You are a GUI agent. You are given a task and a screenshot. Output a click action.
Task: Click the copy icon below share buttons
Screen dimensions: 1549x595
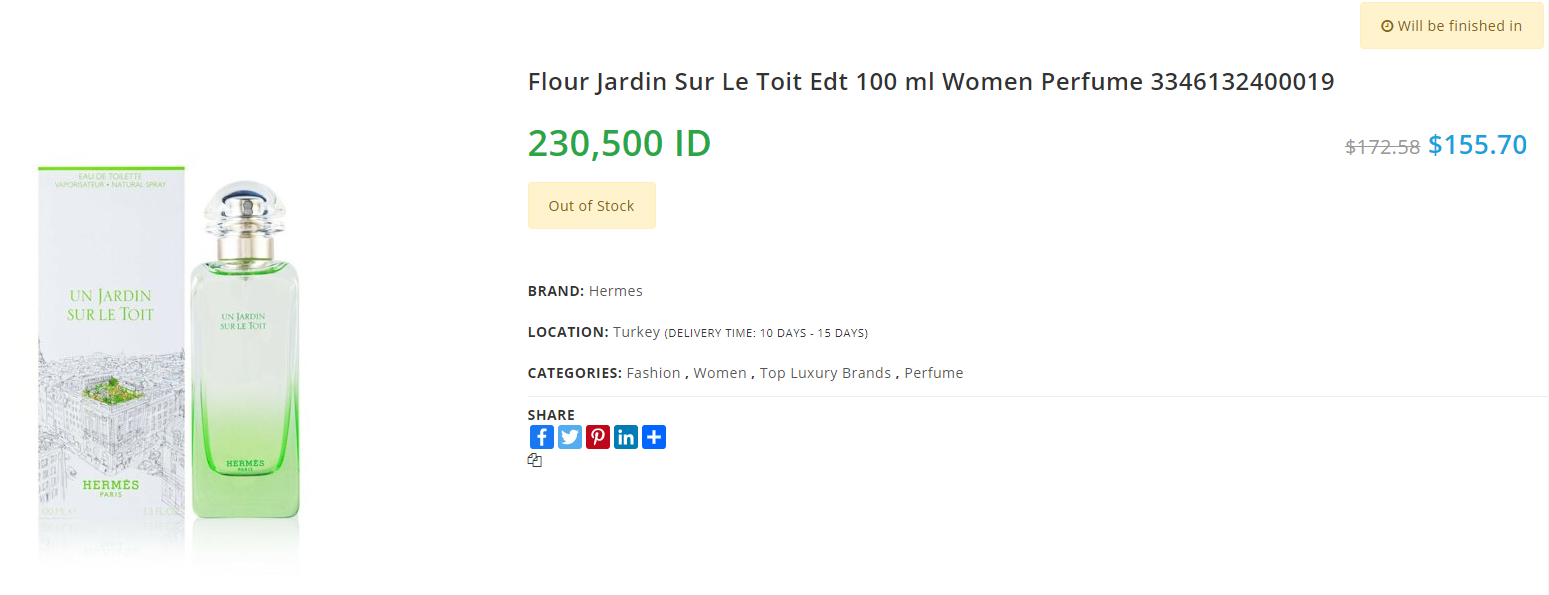pyautogui.click(x=535, y=461)
